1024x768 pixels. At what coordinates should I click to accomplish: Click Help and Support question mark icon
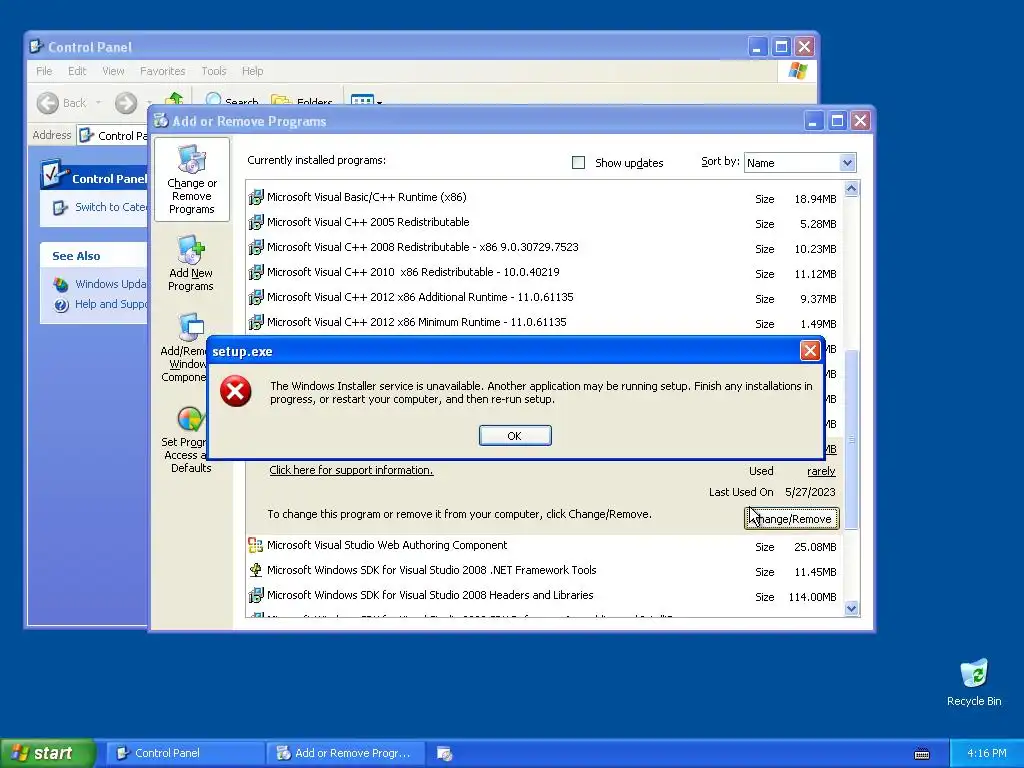pos(61,305)
